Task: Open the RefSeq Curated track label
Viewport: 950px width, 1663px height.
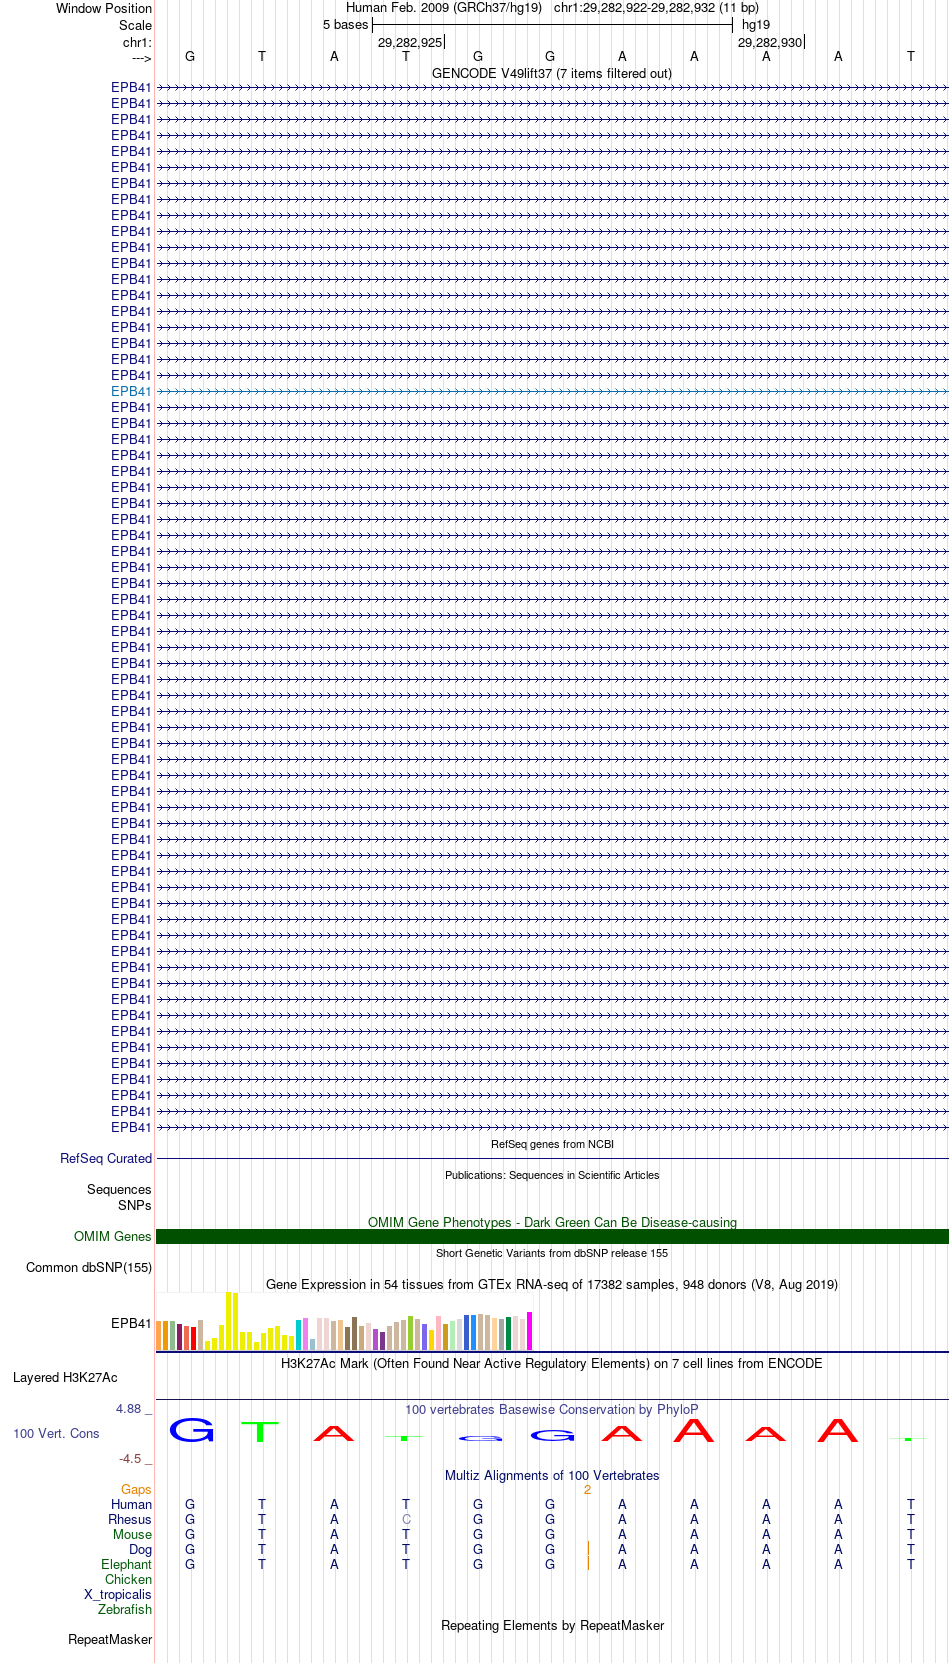Action: tap(106, 1159)
